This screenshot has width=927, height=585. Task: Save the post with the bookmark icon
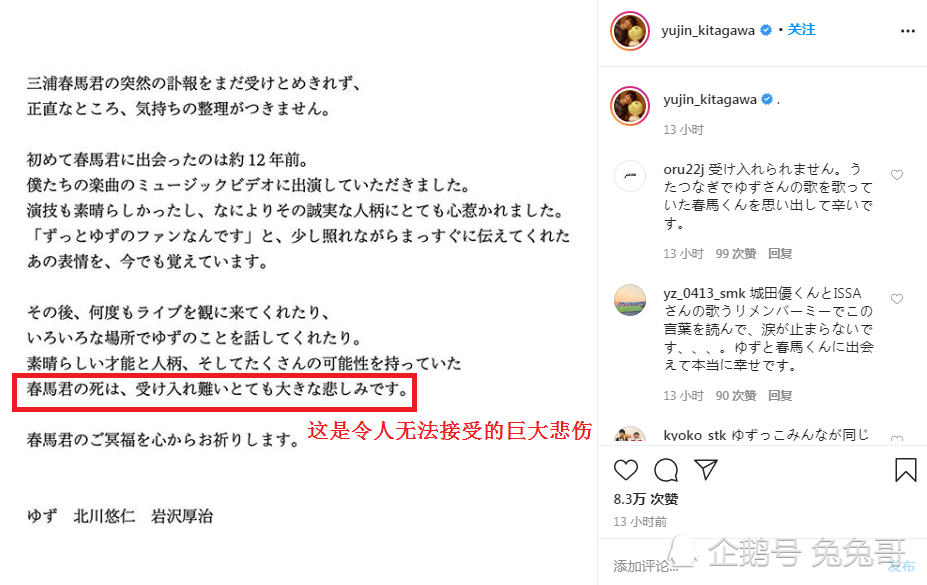[905, 470]
